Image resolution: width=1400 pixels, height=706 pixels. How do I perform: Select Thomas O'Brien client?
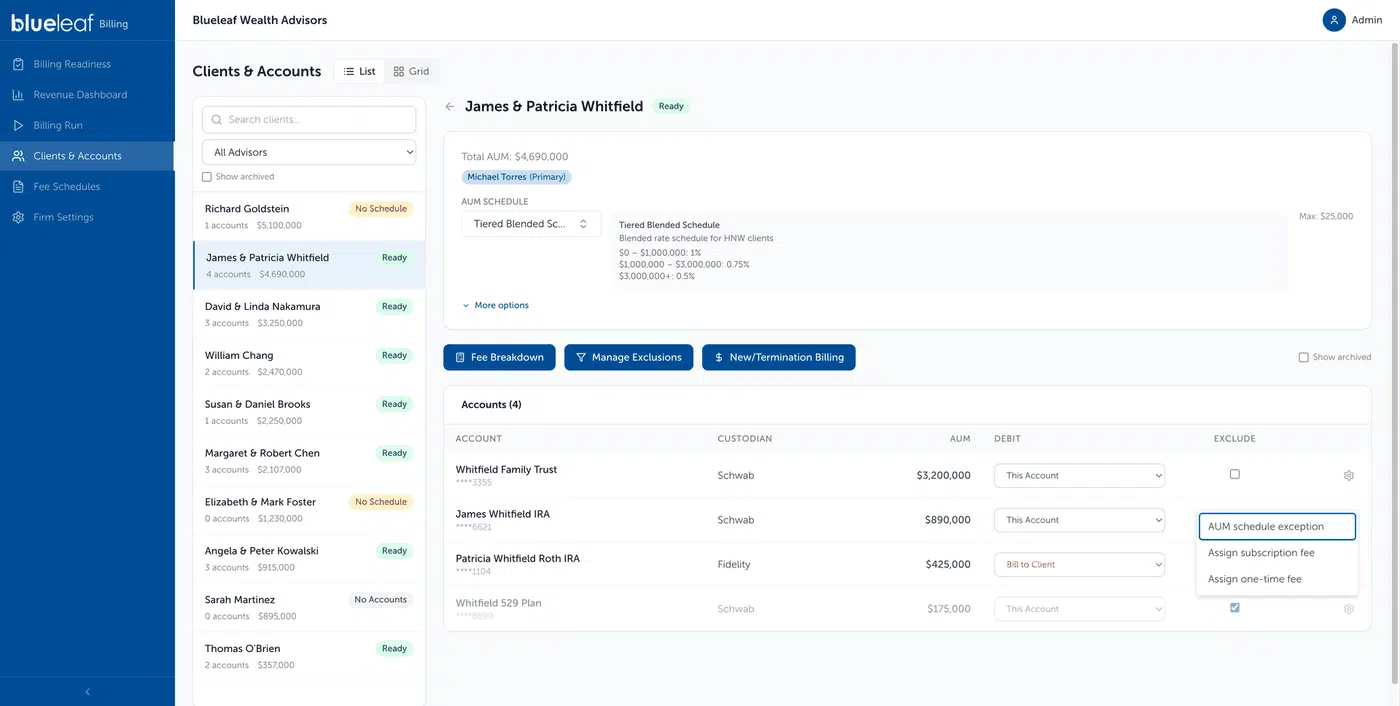coord(309,657)
